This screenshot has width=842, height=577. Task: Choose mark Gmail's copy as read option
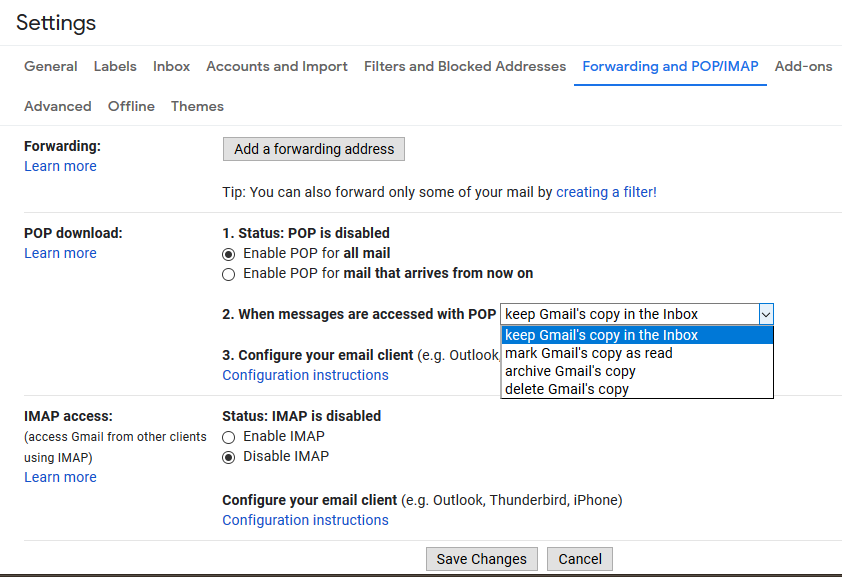(637, 353)
